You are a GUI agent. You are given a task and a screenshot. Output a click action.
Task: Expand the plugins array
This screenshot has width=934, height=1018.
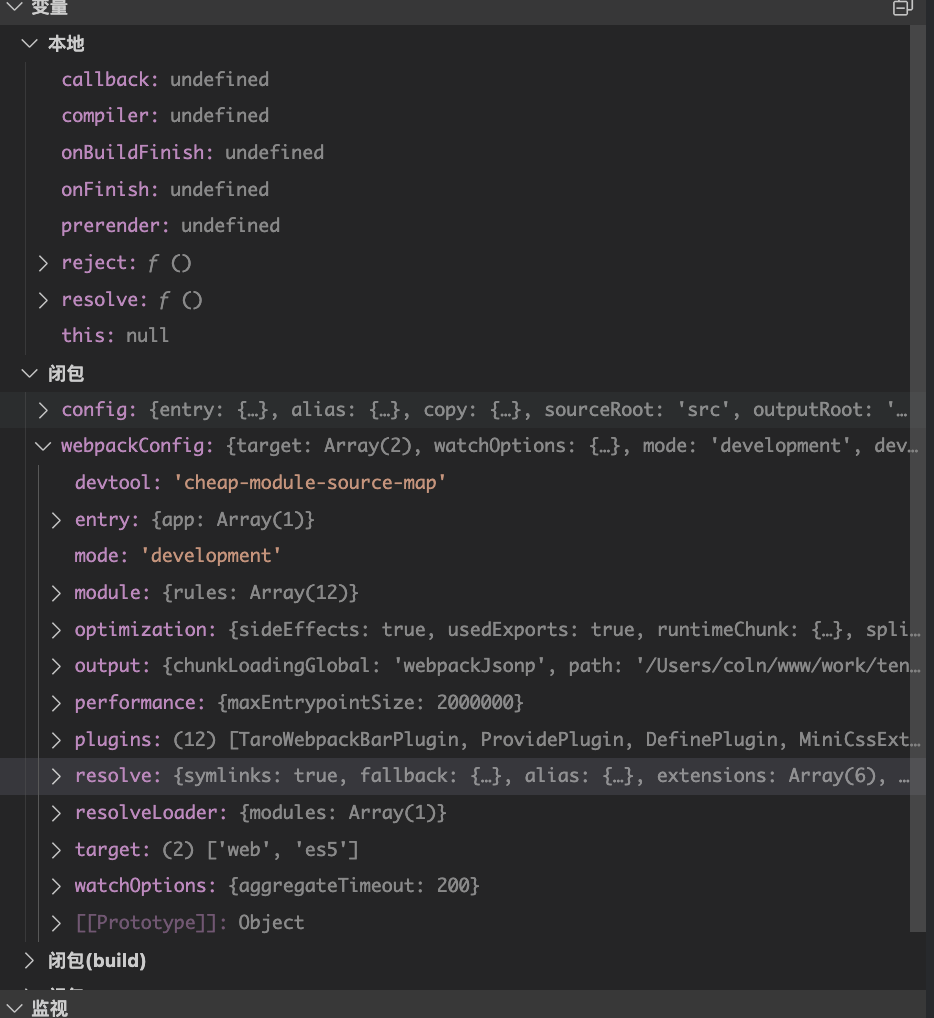click(x=56, y=740)
